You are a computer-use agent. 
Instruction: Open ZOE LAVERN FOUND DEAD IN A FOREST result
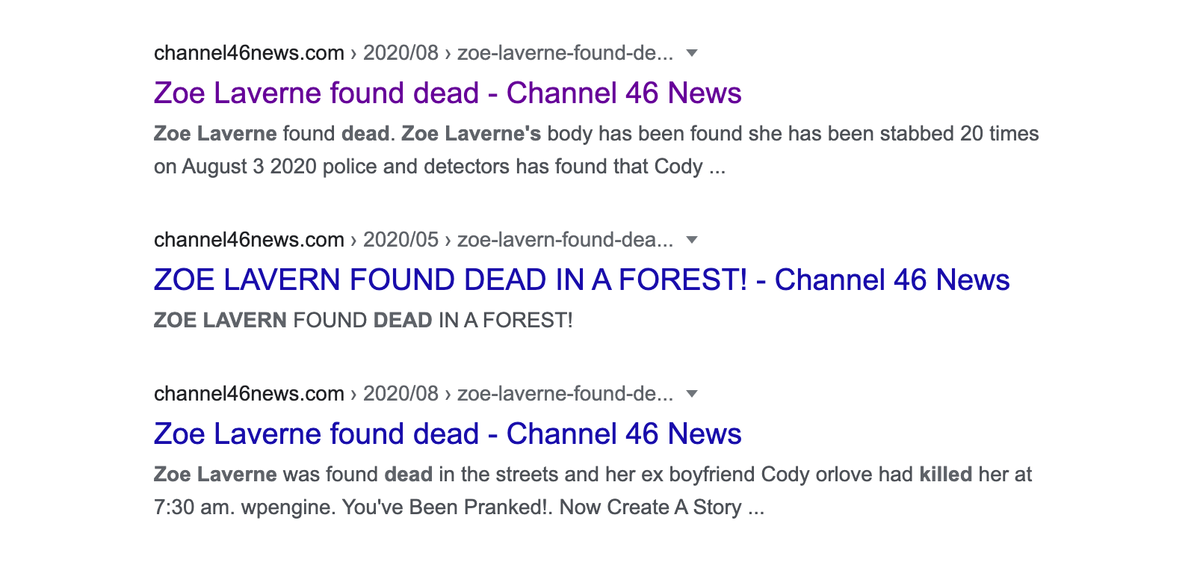pos(582,279)
